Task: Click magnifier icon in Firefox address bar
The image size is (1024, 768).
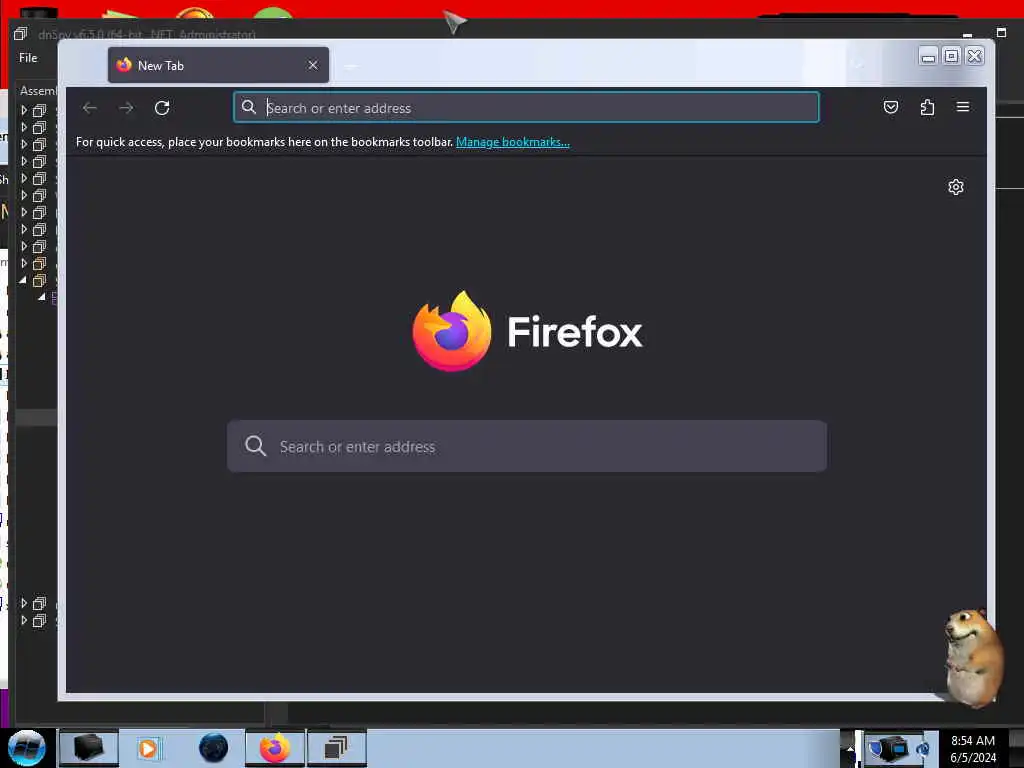Action: tap(248, 107)
